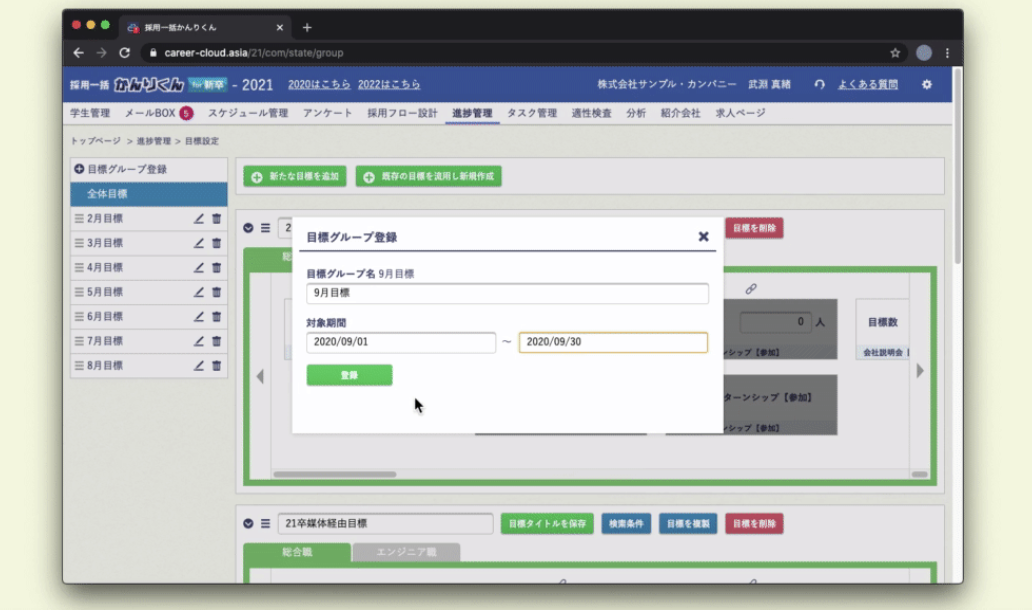
Task: Click 新たな目標を追加 button
Action: pyautogui.click(x=295, y=176)
